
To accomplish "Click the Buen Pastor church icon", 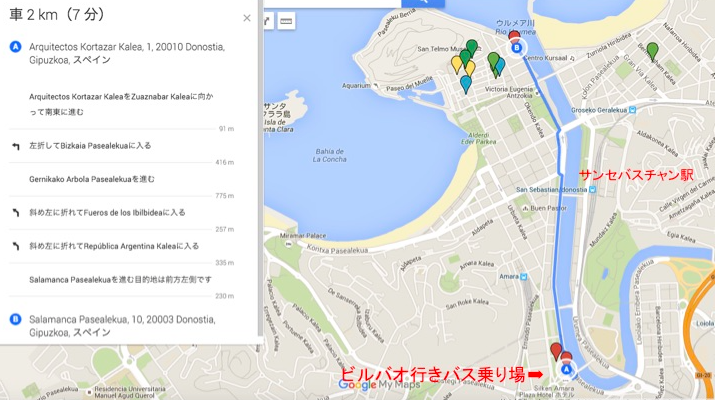I will [525, 208].
